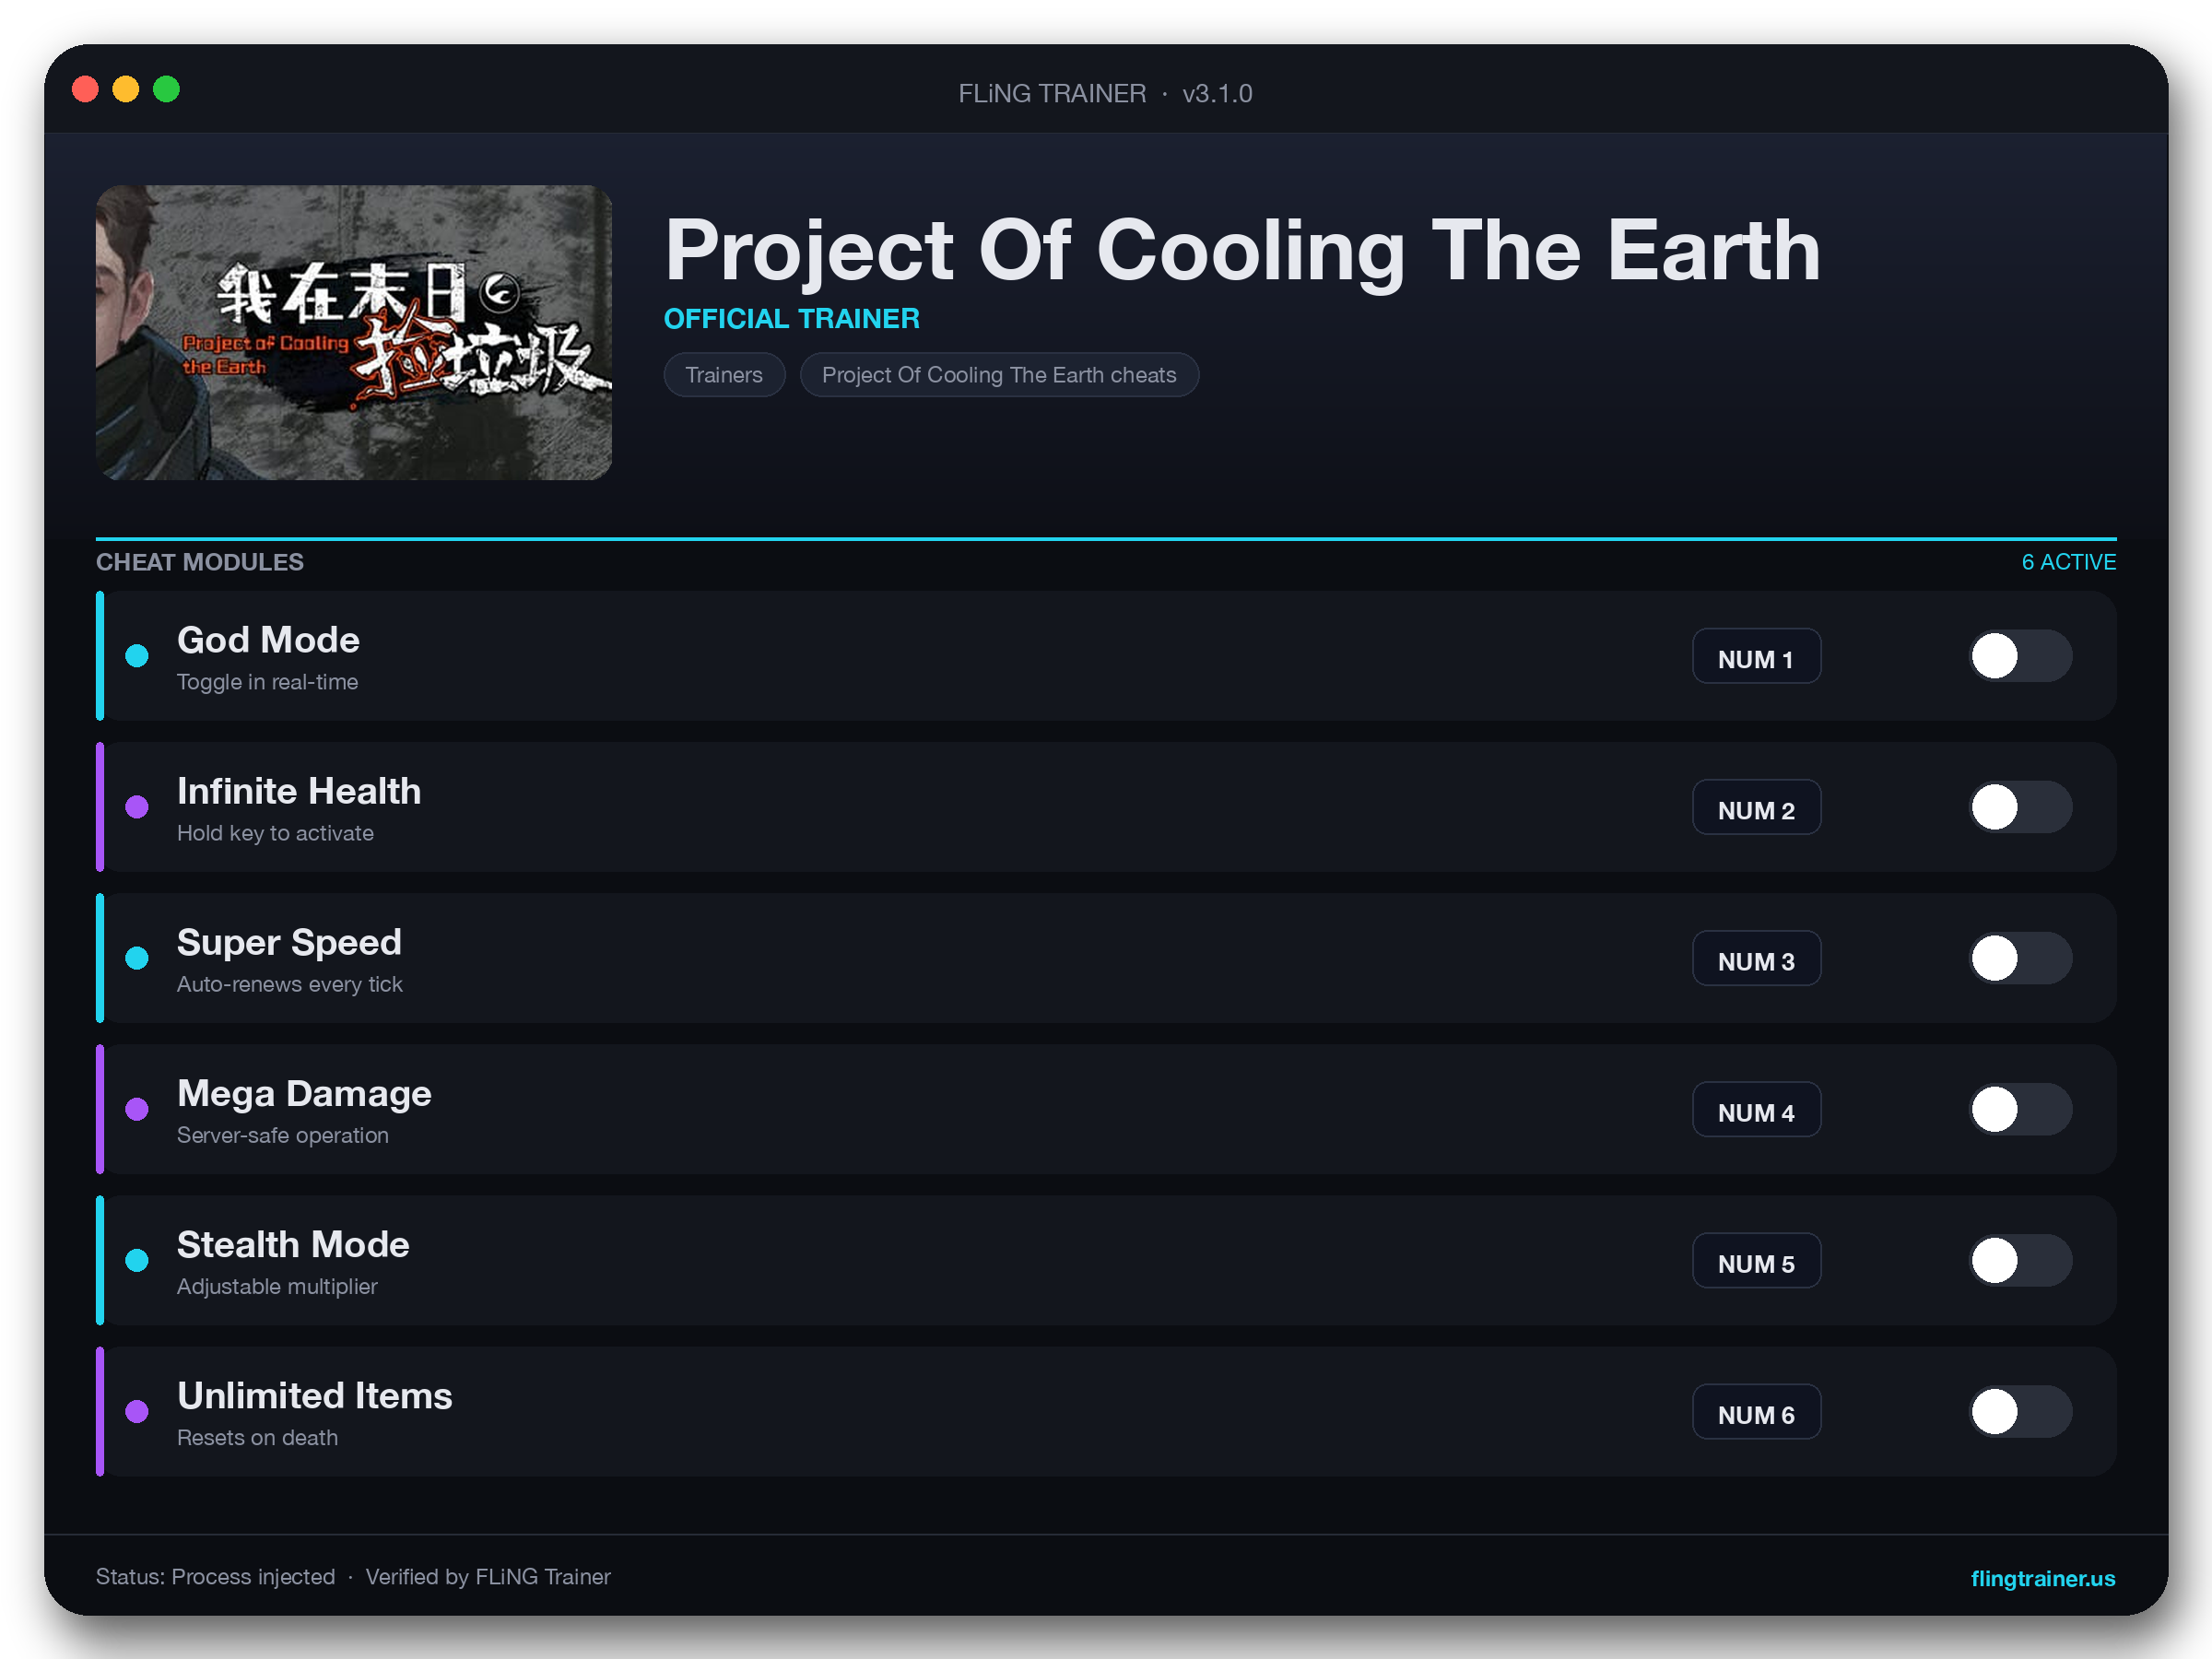Flip the Unlimited Items toggle

(2020, 1411)
